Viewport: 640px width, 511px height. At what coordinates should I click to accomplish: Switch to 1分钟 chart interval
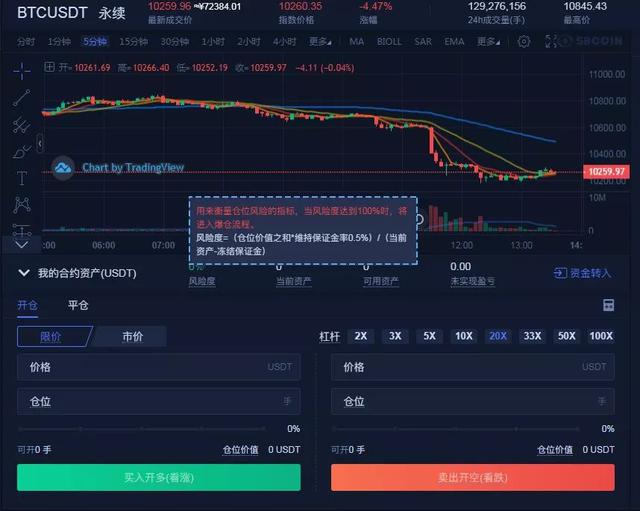[x=59, y=42]
